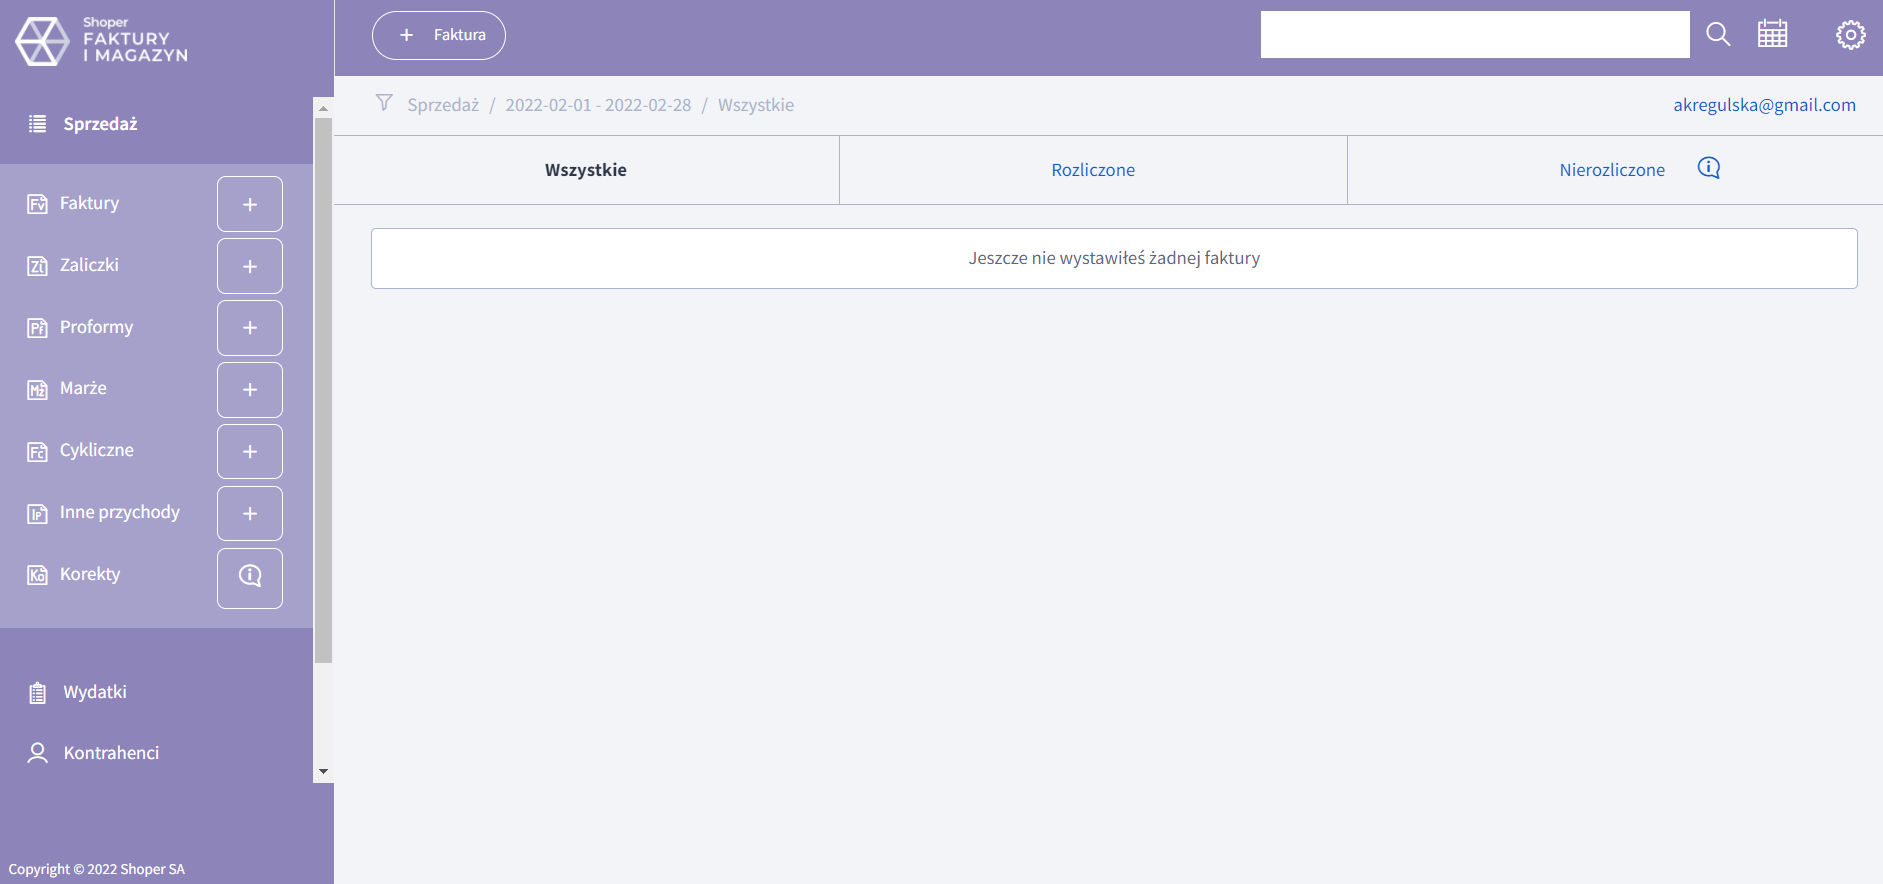Select the Wszystkie tab
Screen dimensions: 1883x884
(x=586, y=170)
